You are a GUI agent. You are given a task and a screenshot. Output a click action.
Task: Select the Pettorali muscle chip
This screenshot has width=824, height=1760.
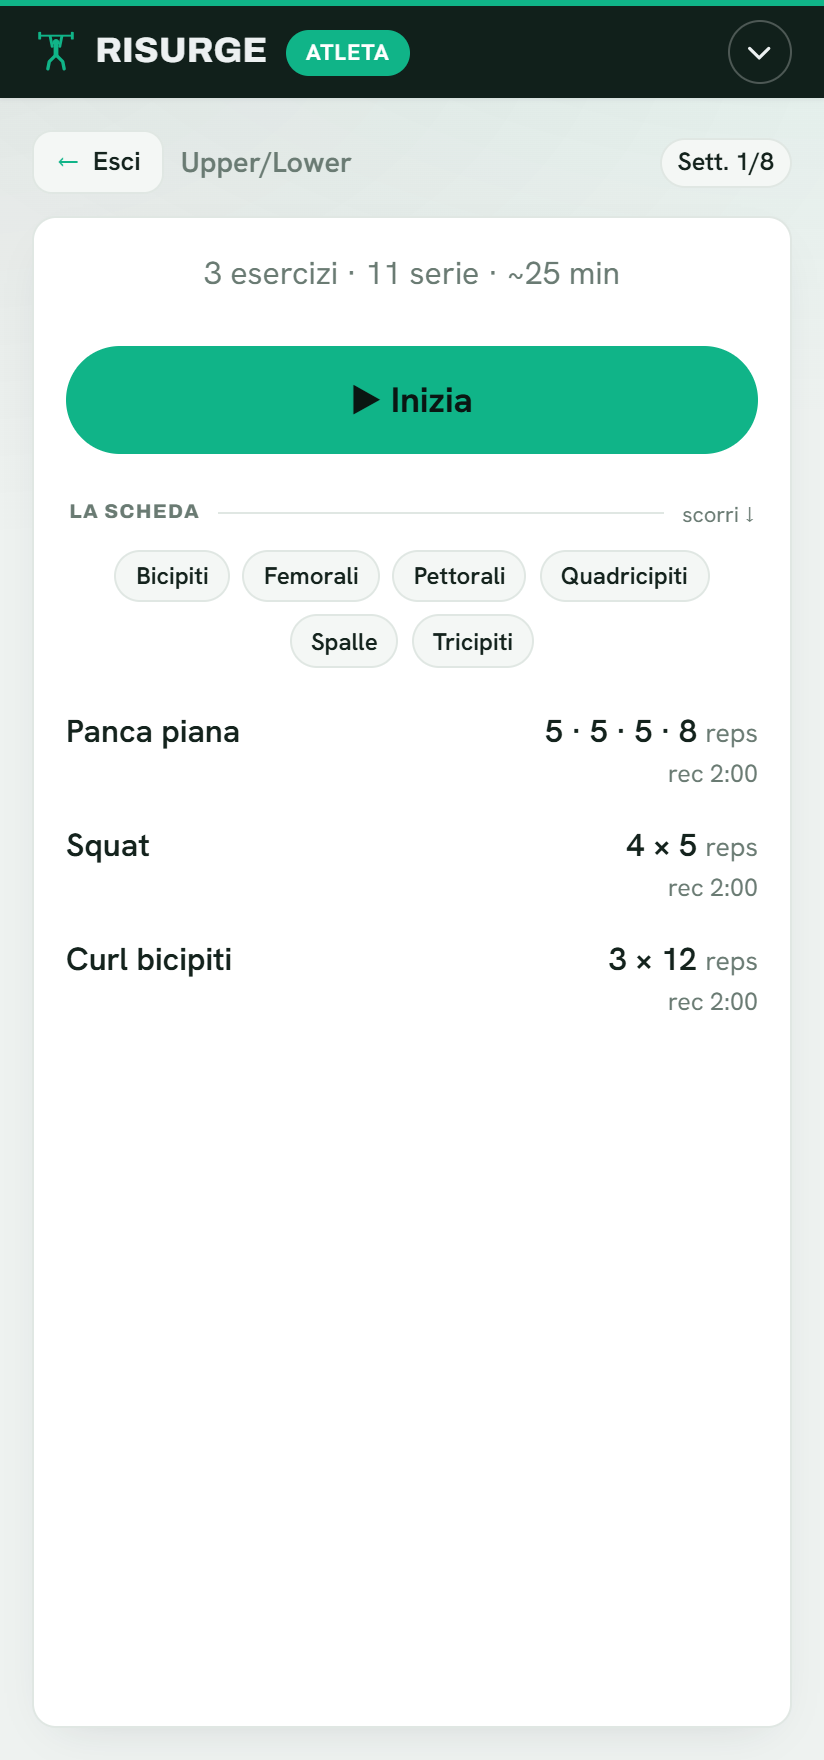(x=459, y=576)
